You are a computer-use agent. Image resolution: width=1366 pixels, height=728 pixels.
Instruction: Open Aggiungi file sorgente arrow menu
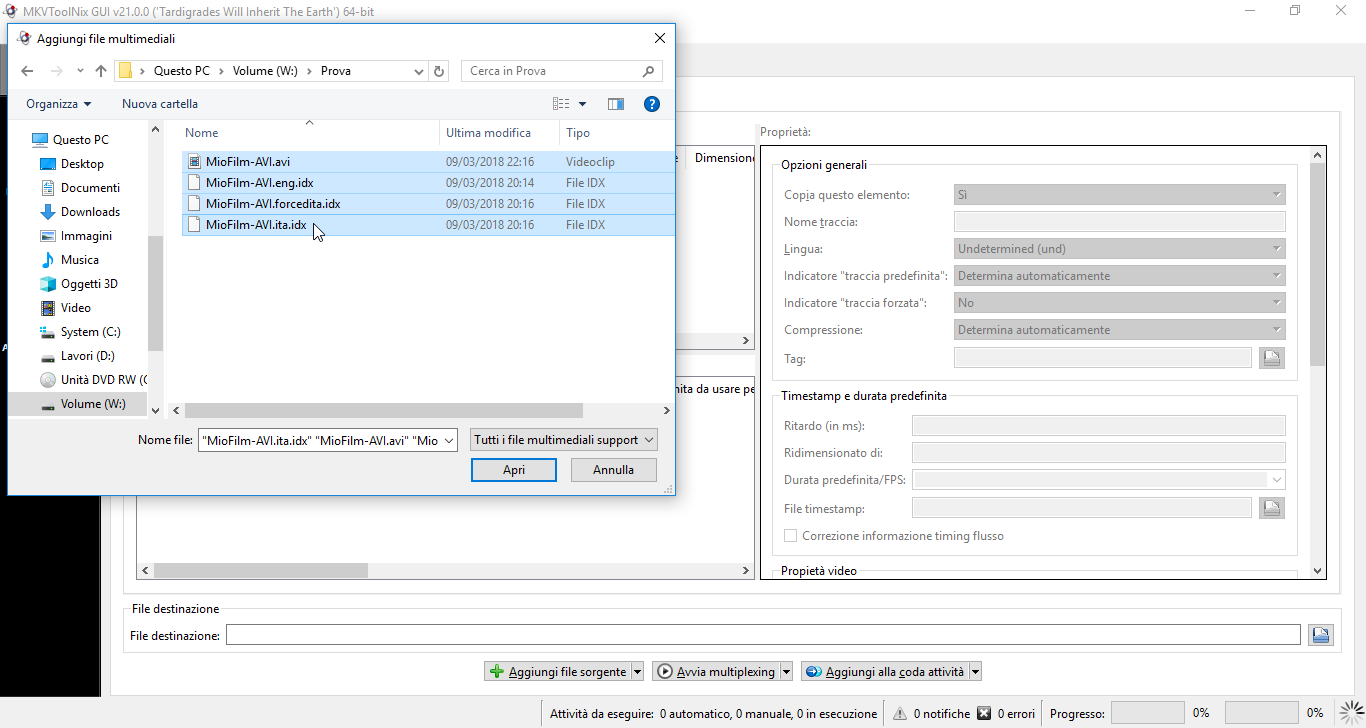tap(638, 672)
